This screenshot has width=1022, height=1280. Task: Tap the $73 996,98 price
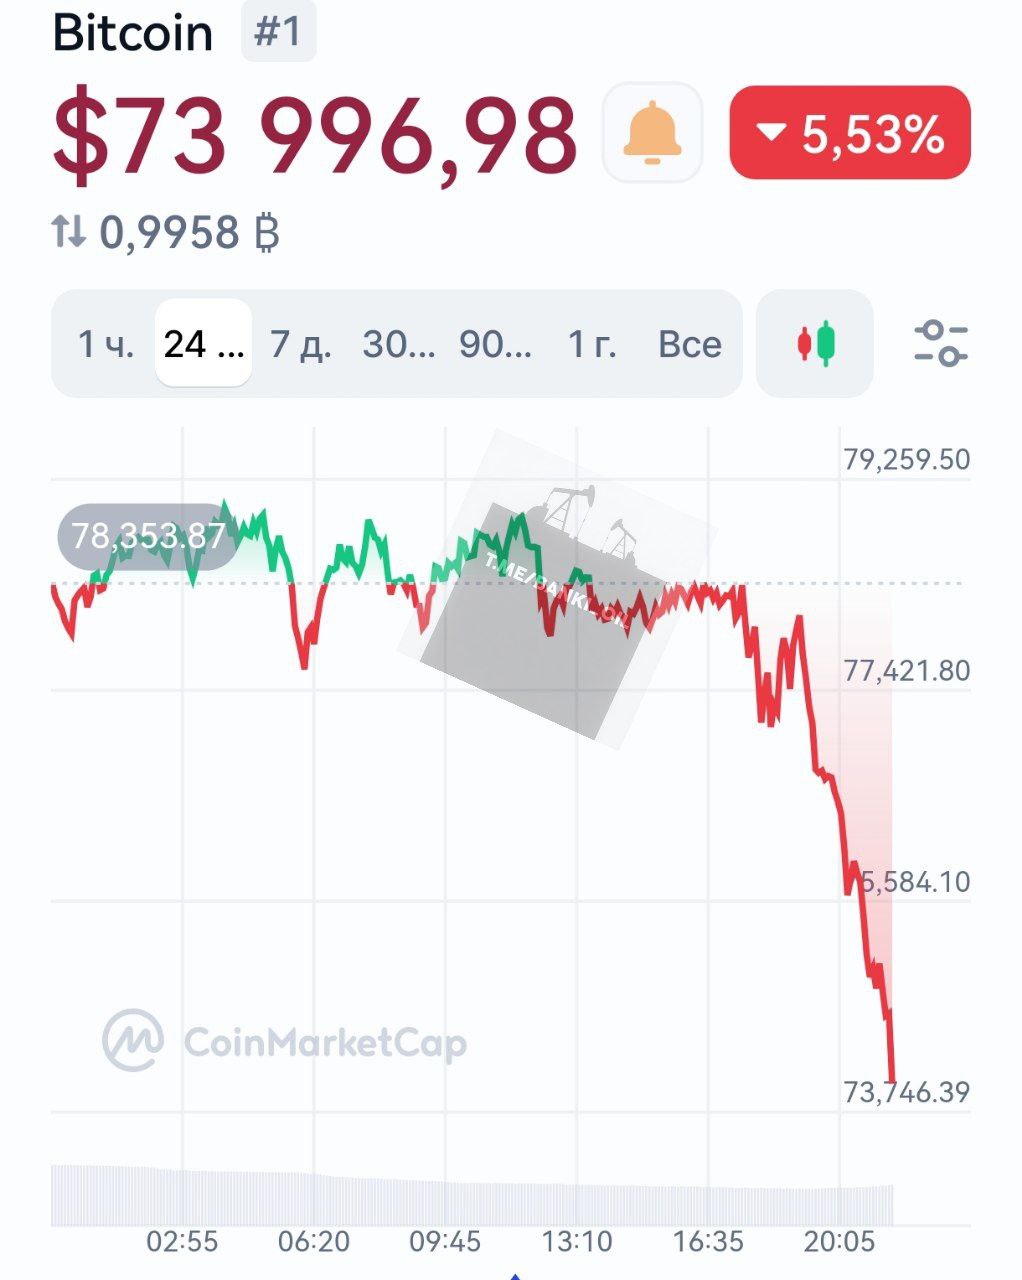tap(315, 133)
